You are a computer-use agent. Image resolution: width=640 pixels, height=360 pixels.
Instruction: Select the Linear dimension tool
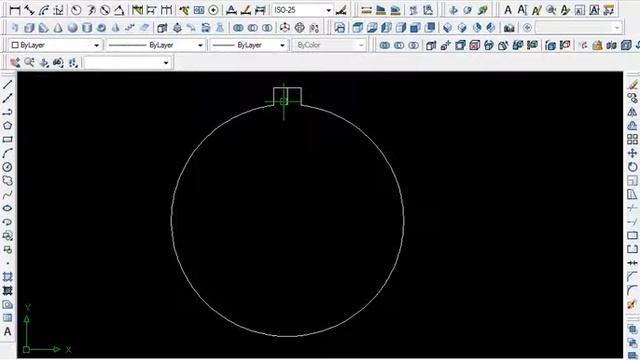tap(15, 10)
